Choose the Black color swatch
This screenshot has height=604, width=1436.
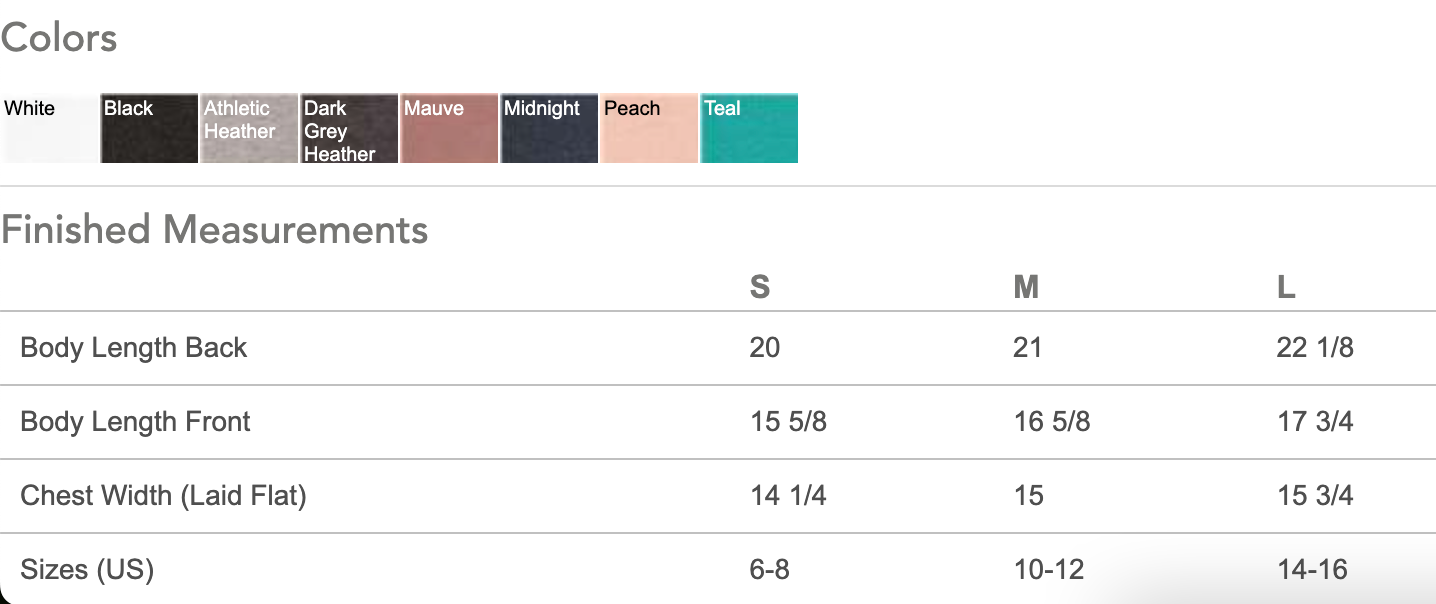[x=150, y=128]
